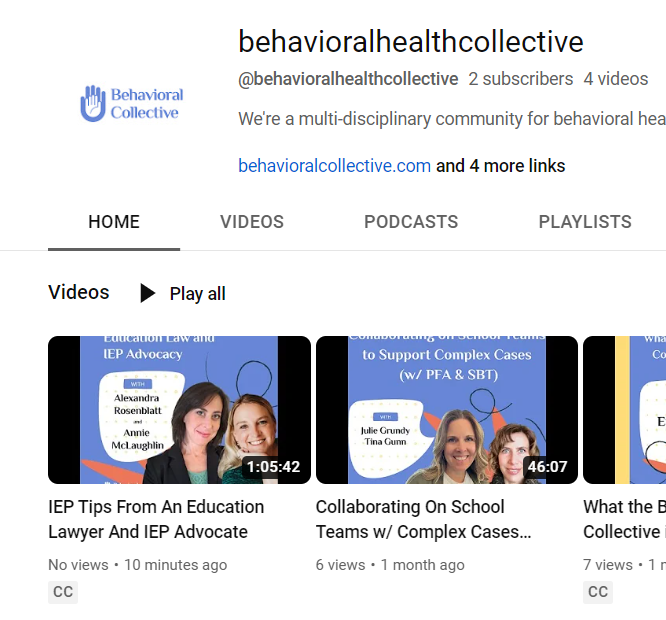Click the @behavioralhealthcollective handle

coord(348,79)
